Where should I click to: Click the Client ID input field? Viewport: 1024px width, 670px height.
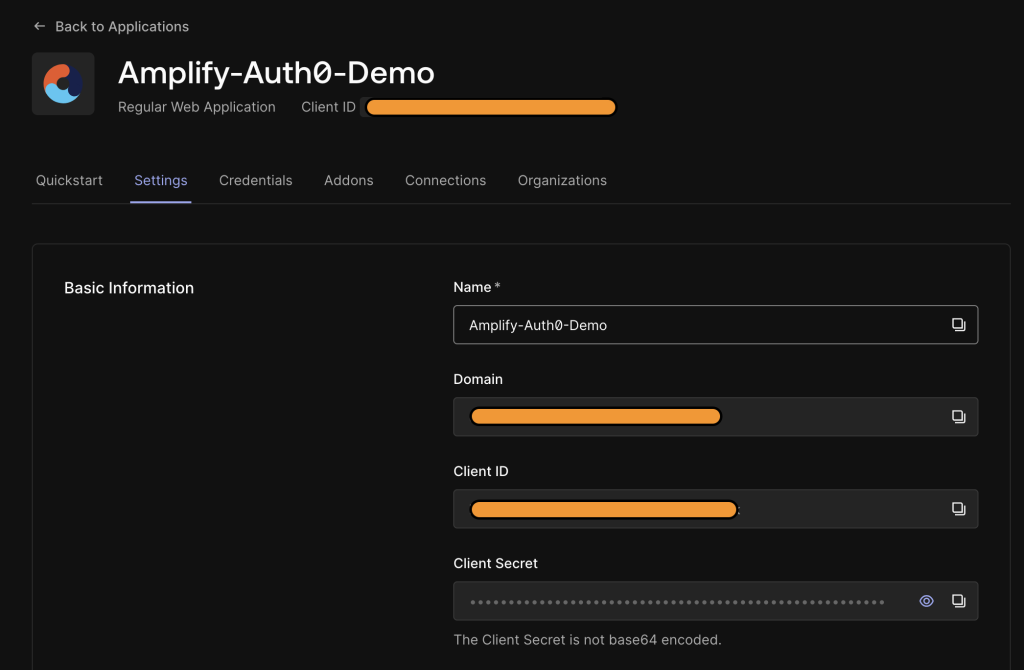click(700, 508)
